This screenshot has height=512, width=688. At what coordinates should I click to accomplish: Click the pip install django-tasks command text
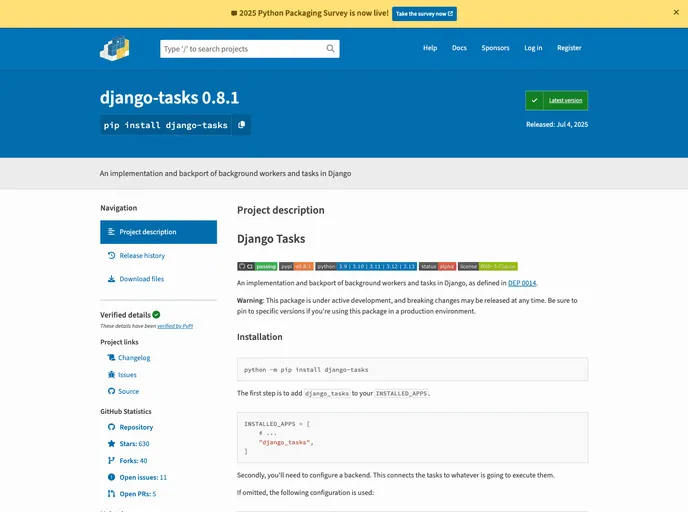[x=165, y=125]
